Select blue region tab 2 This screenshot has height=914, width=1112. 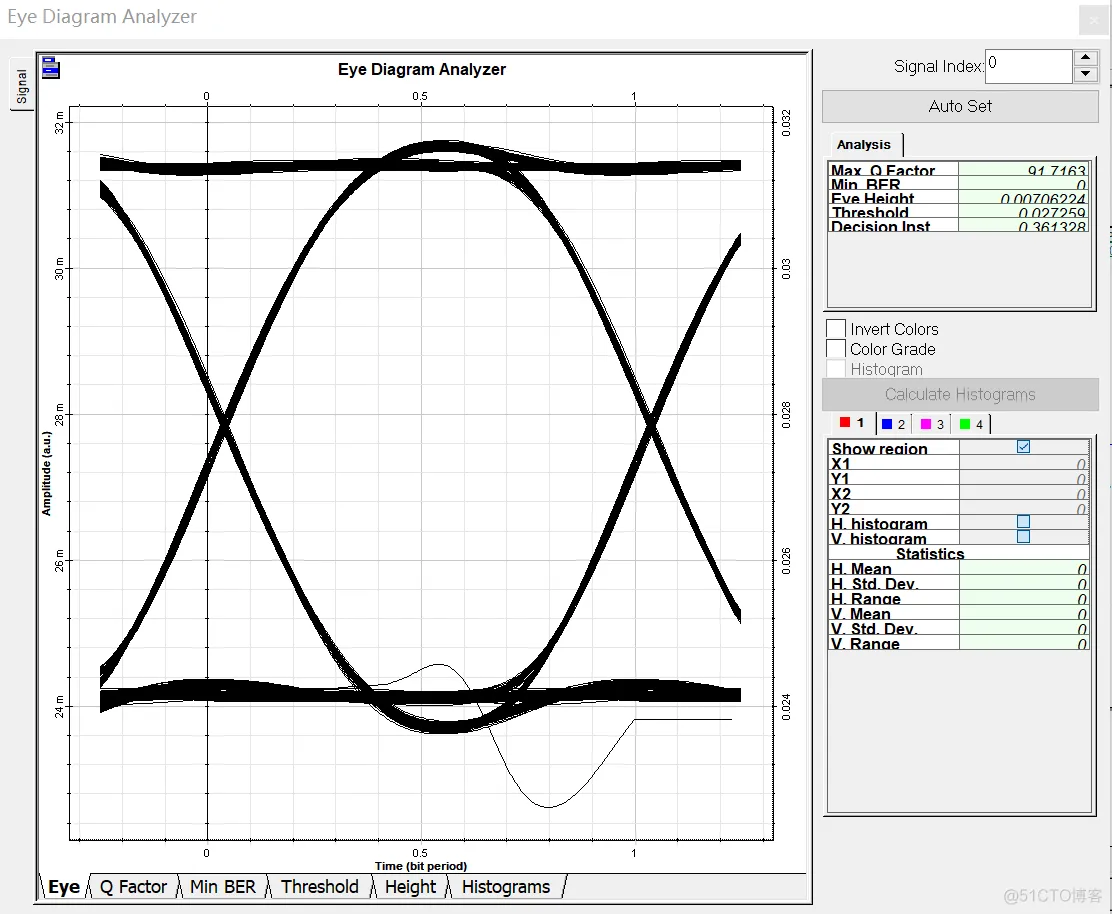pos(894,424)
